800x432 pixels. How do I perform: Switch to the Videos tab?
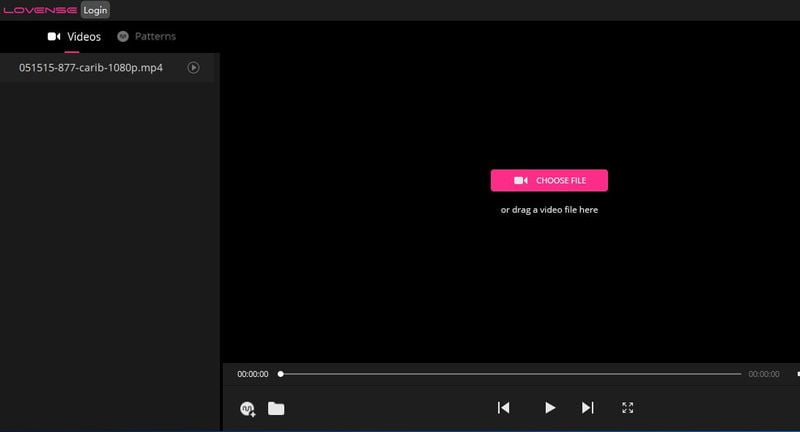(x=74, y=37)
